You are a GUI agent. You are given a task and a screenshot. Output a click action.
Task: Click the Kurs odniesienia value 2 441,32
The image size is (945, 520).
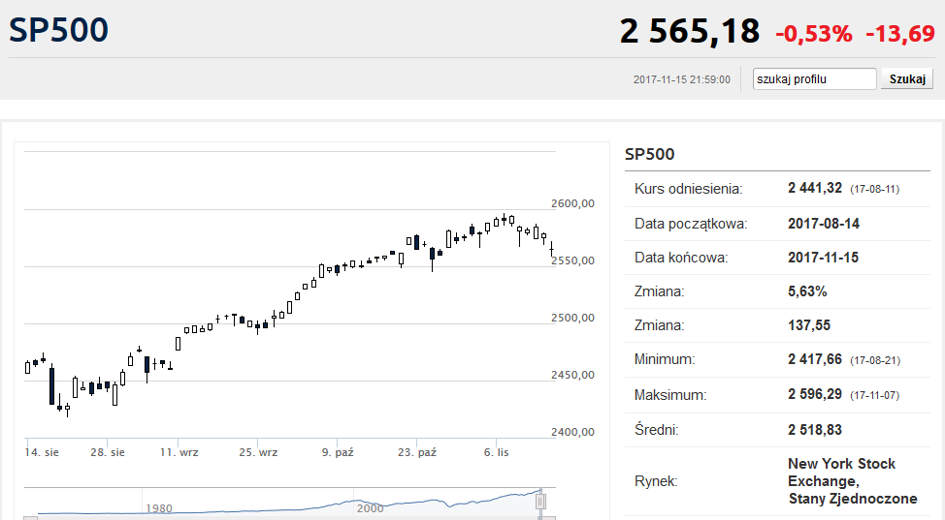tap(815, 188)
